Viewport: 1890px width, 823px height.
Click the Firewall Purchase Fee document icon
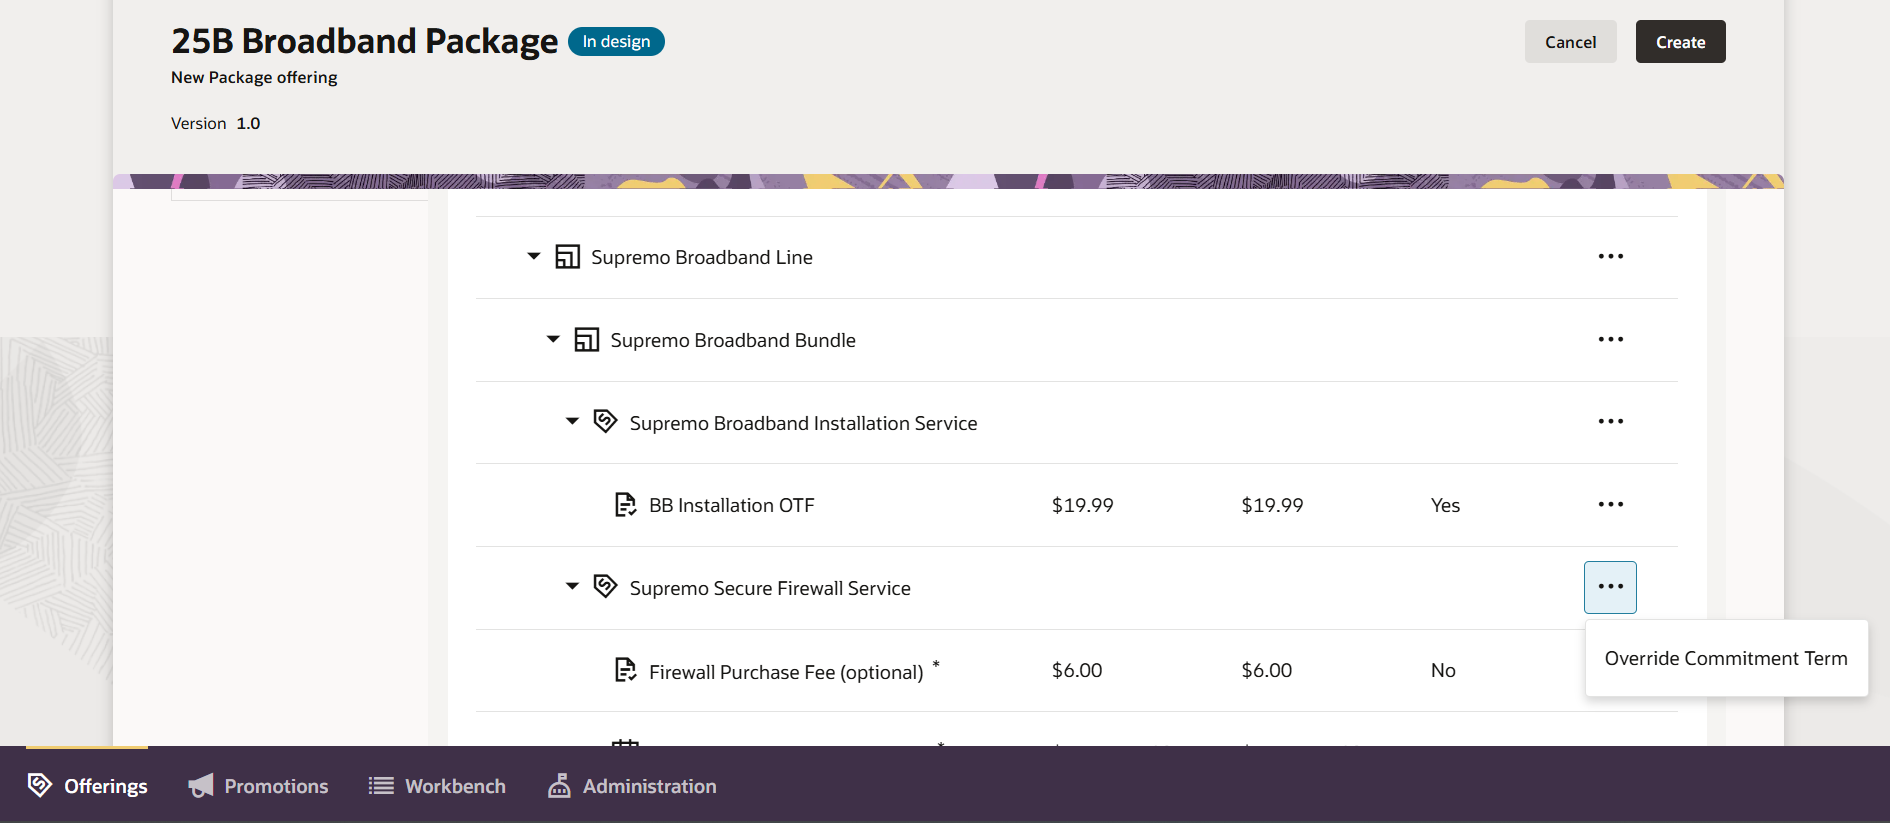click(625, 670)
